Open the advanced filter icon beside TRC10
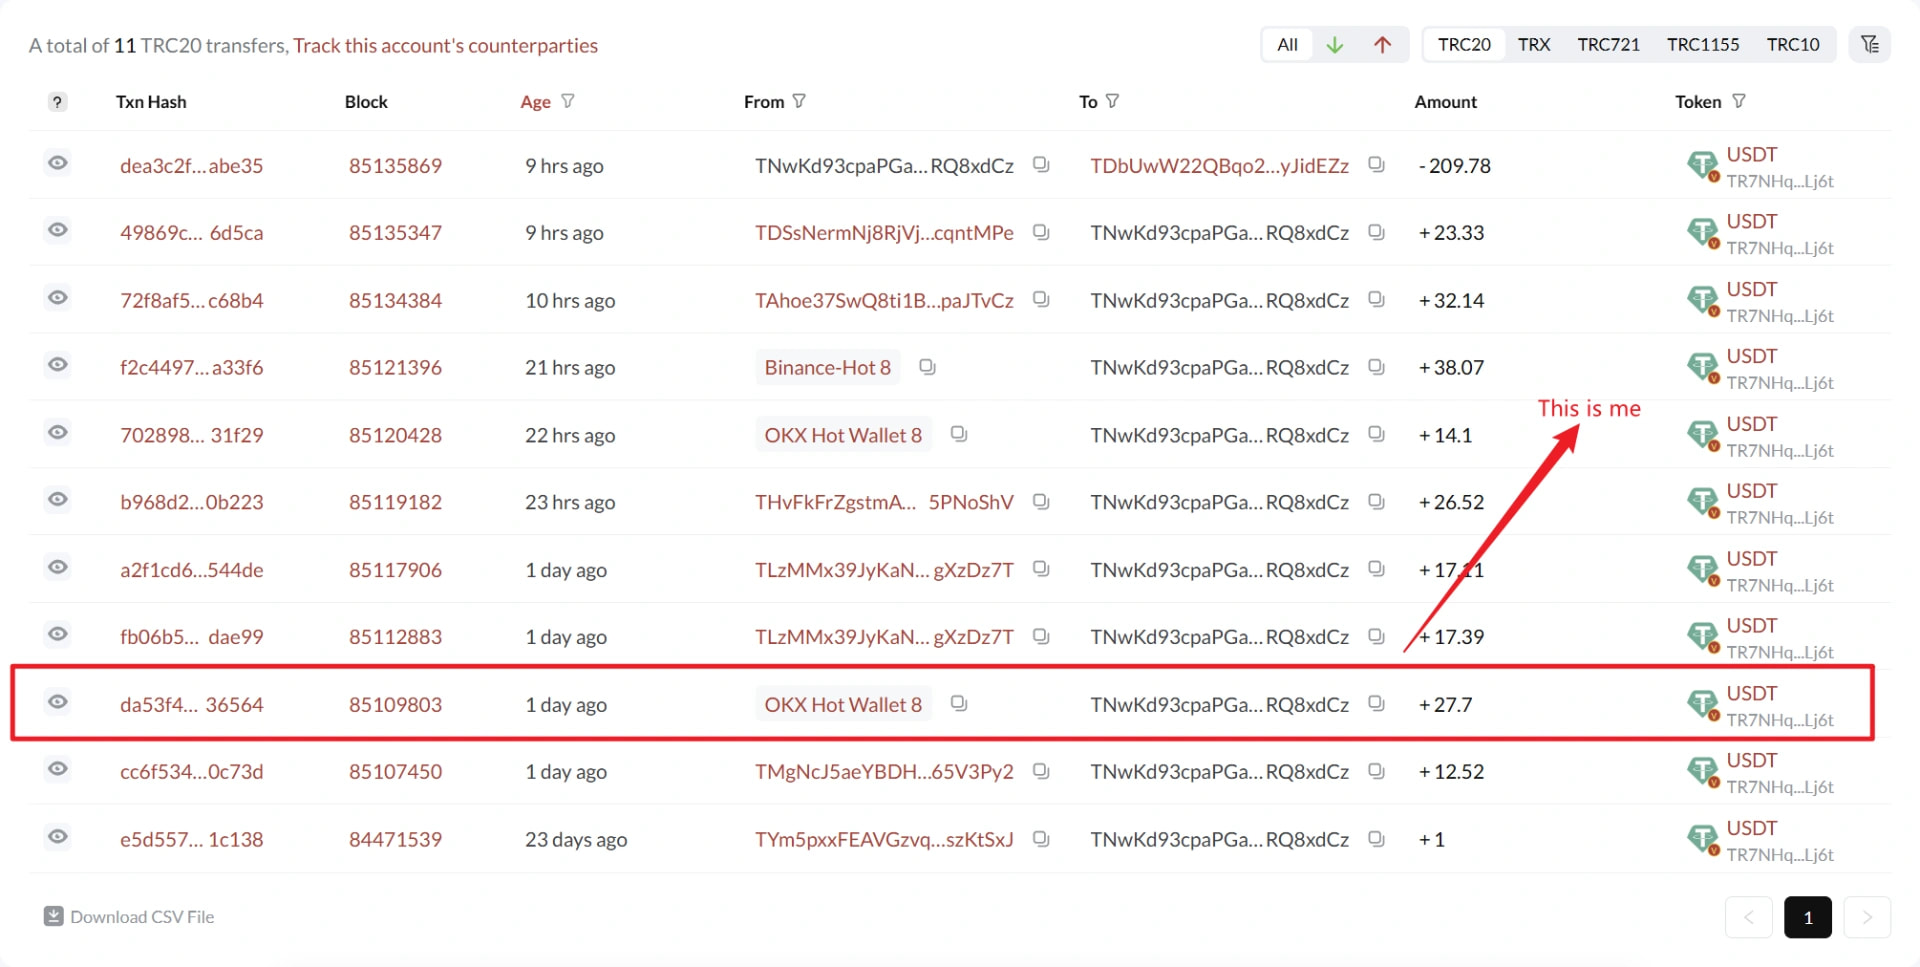Viewport: 1920px width, 967px height. click(1869, 45)
